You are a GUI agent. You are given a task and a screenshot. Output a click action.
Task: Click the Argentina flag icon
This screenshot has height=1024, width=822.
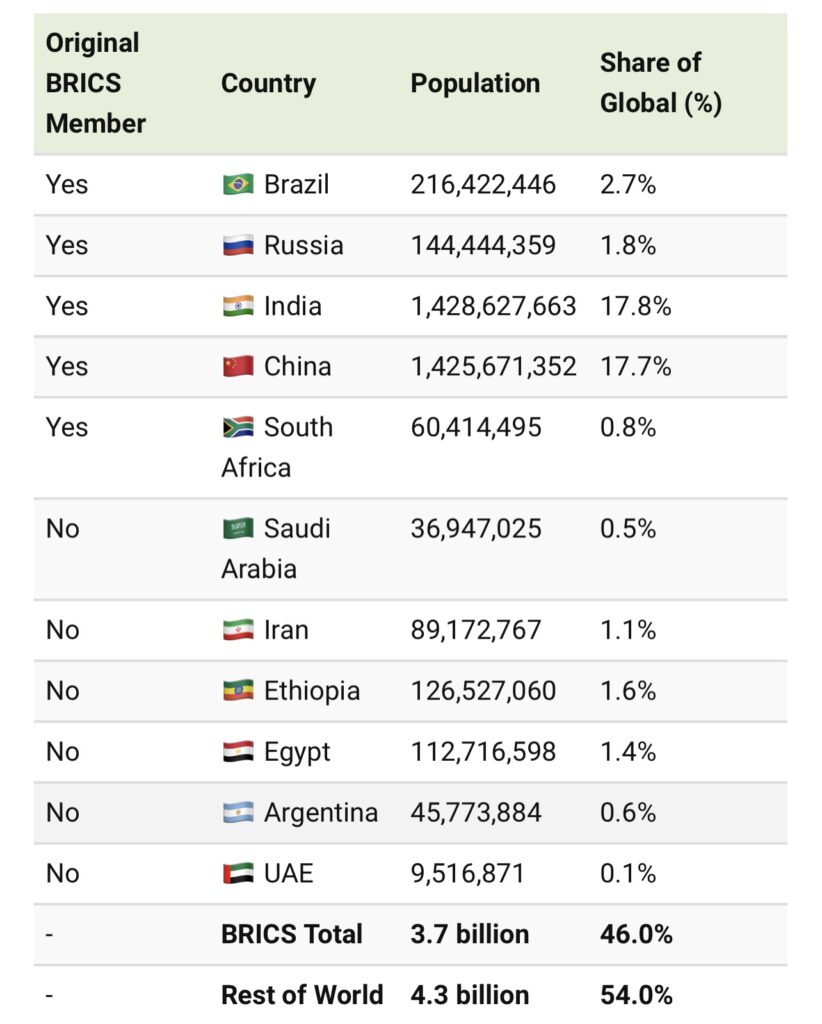pos(238,812)
